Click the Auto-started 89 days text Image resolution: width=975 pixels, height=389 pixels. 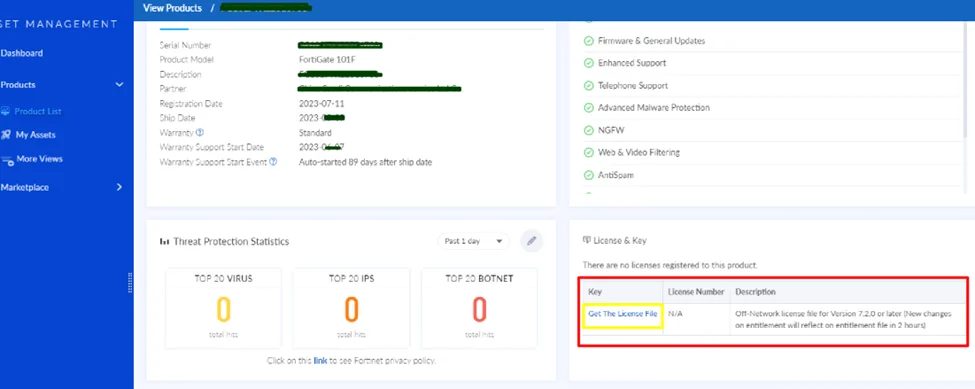point(366,162)
